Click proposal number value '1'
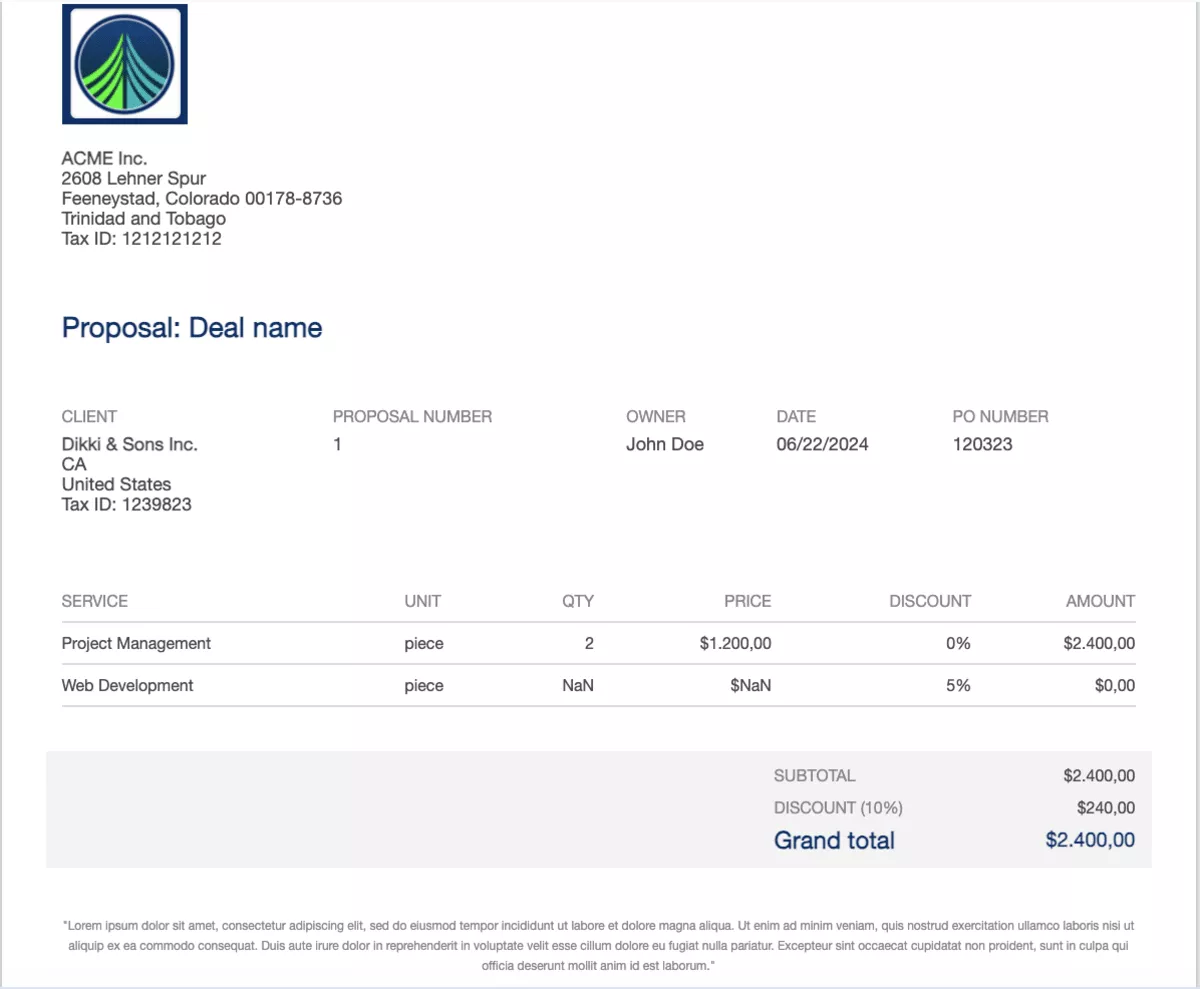The height and width of the screenshot is (989, 1200). tap(338, 444)
